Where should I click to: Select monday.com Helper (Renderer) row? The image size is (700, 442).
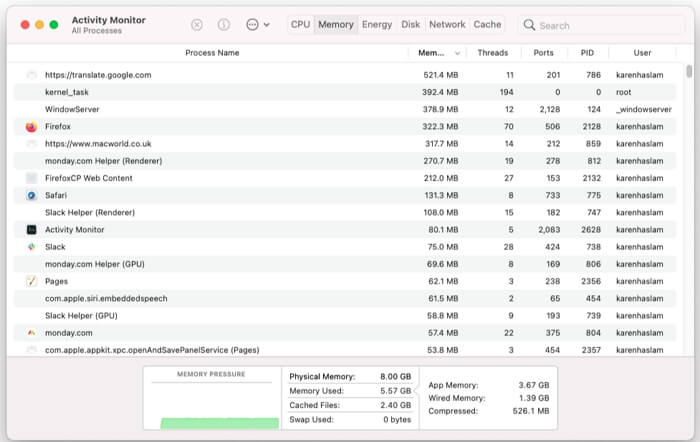point(345,161)
